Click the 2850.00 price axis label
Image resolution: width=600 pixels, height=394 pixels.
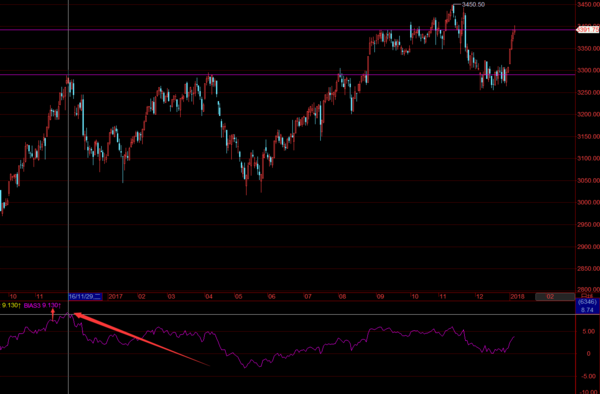pyautogui.click(x=589, y=269)
